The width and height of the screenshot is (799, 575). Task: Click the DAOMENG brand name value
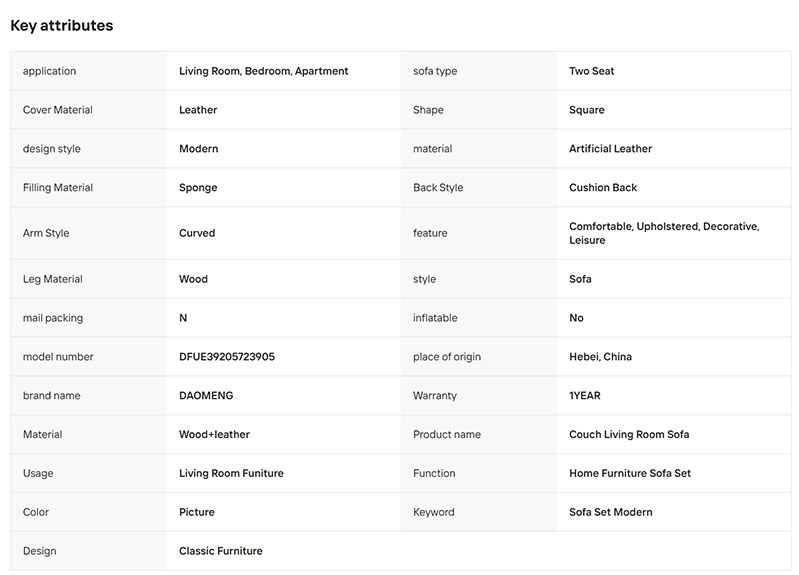[x=206, y=396]
